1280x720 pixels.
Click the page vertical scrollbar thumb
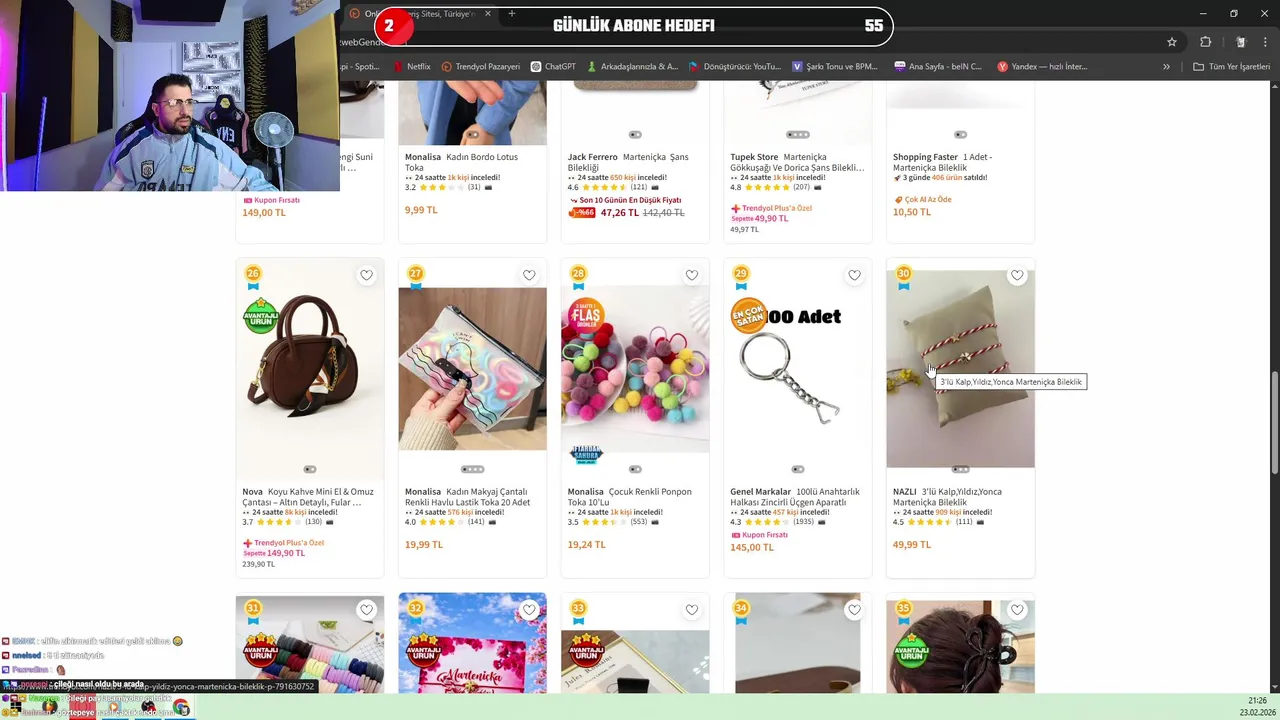click(x=1274, y=424)
